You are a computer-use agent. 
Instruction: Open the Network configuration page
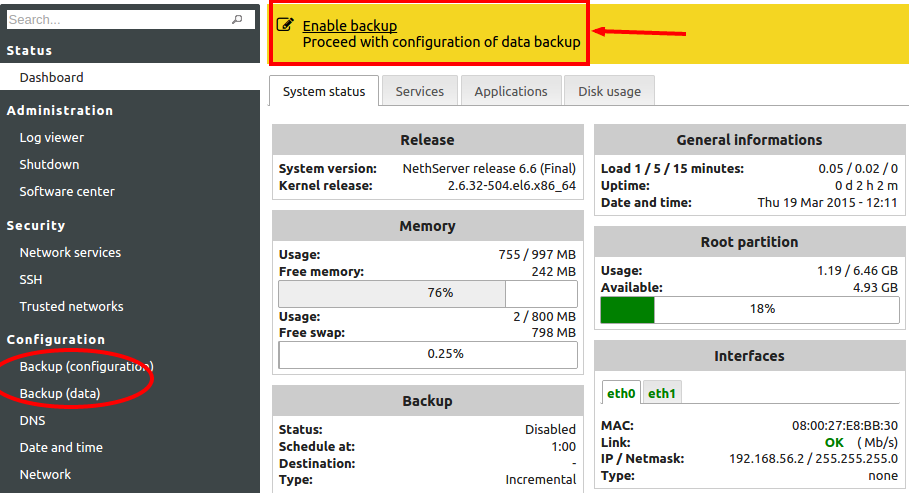[x=45, y=474]
